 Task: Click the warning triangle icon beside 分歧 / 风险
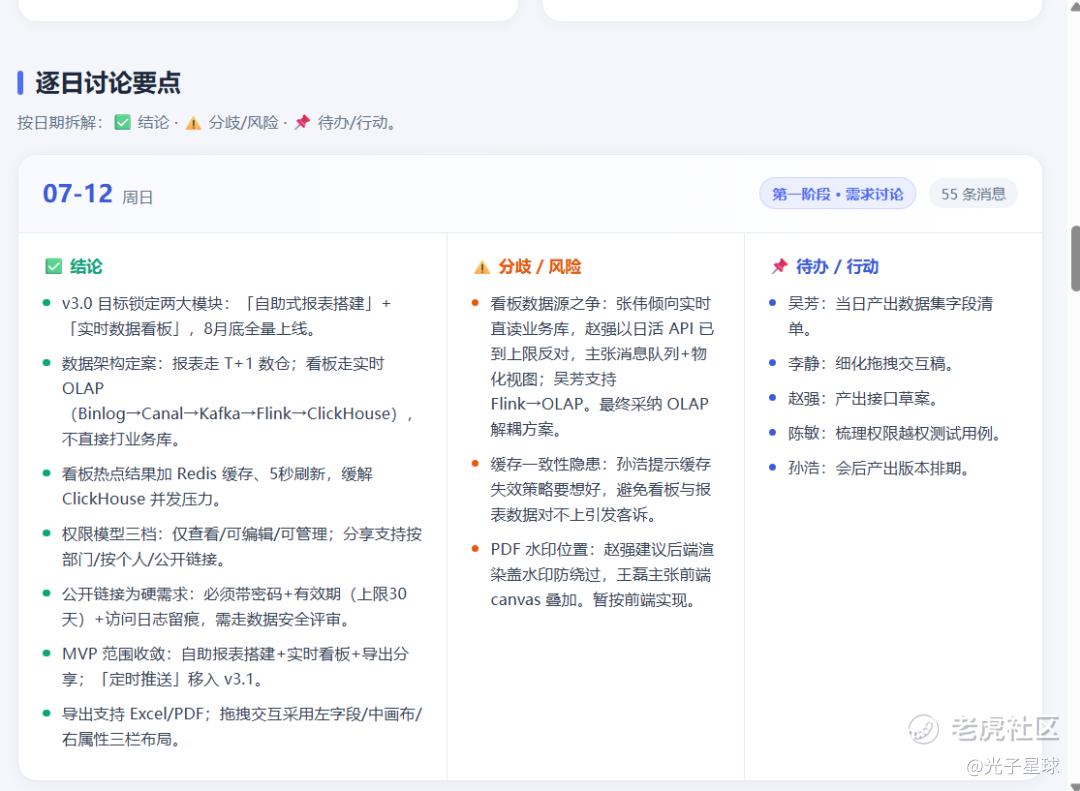tap(482, 267)
